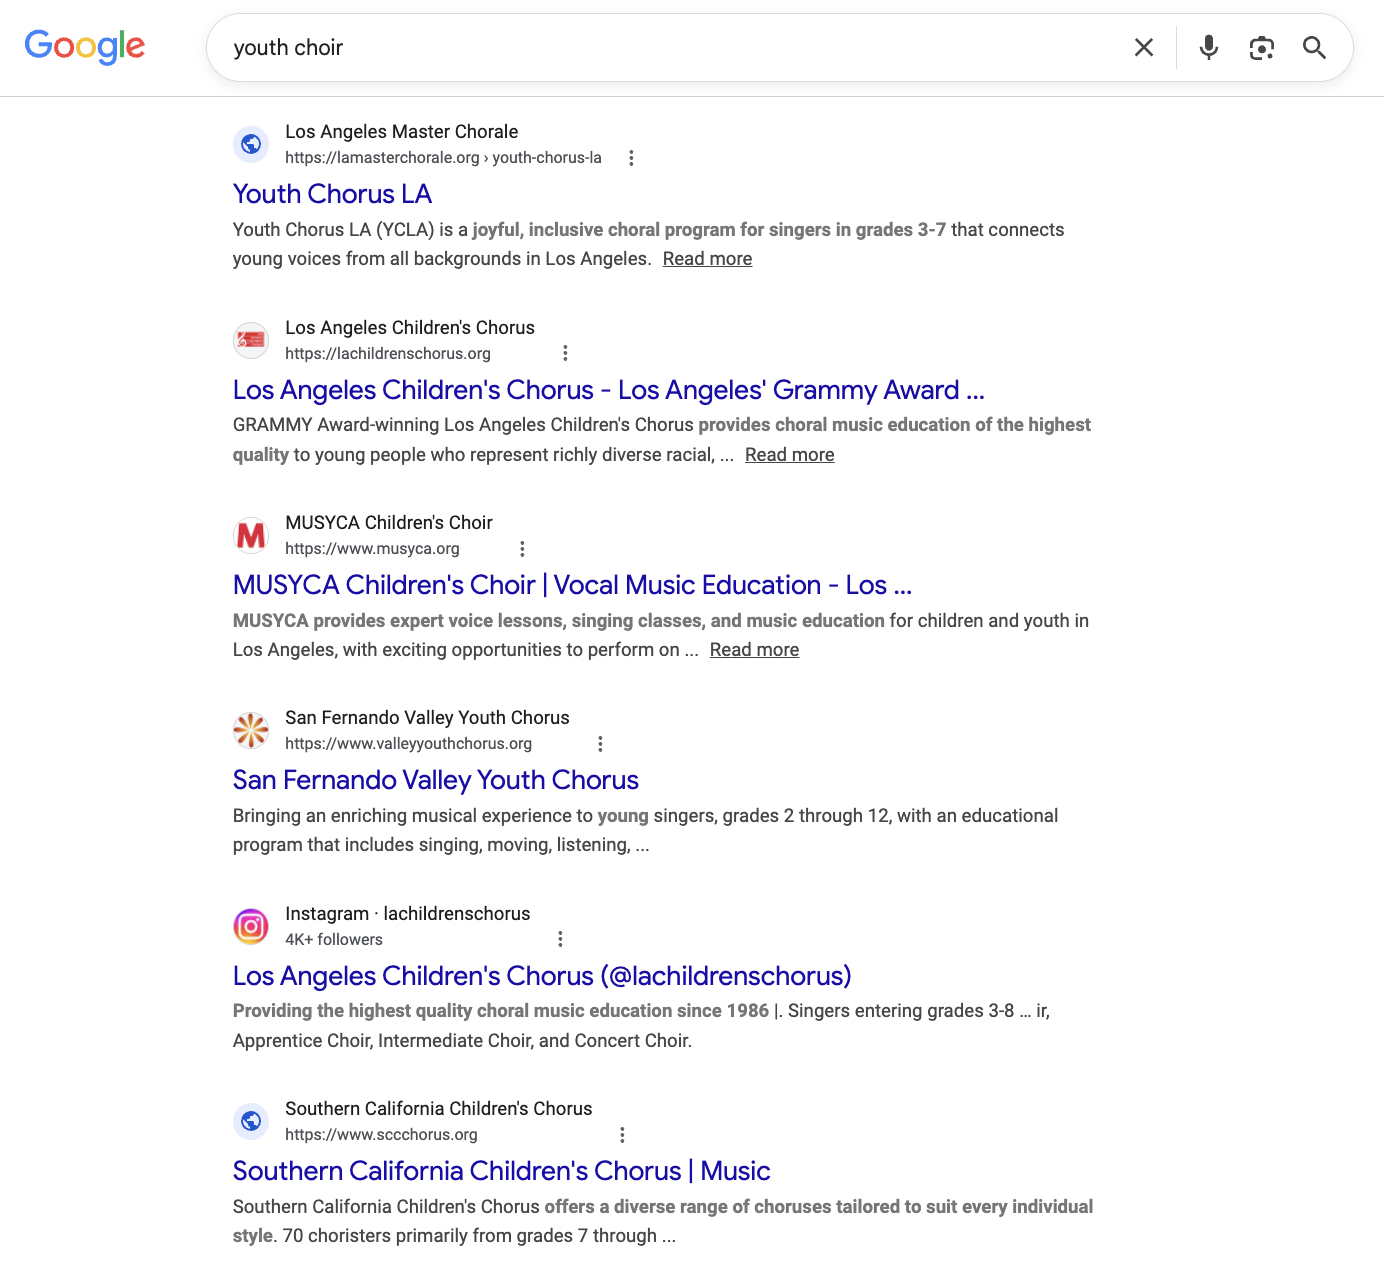Click the Los Angeles Master Chorale globe favicon
This screenshot has width=1384, height=1276.
251,144
